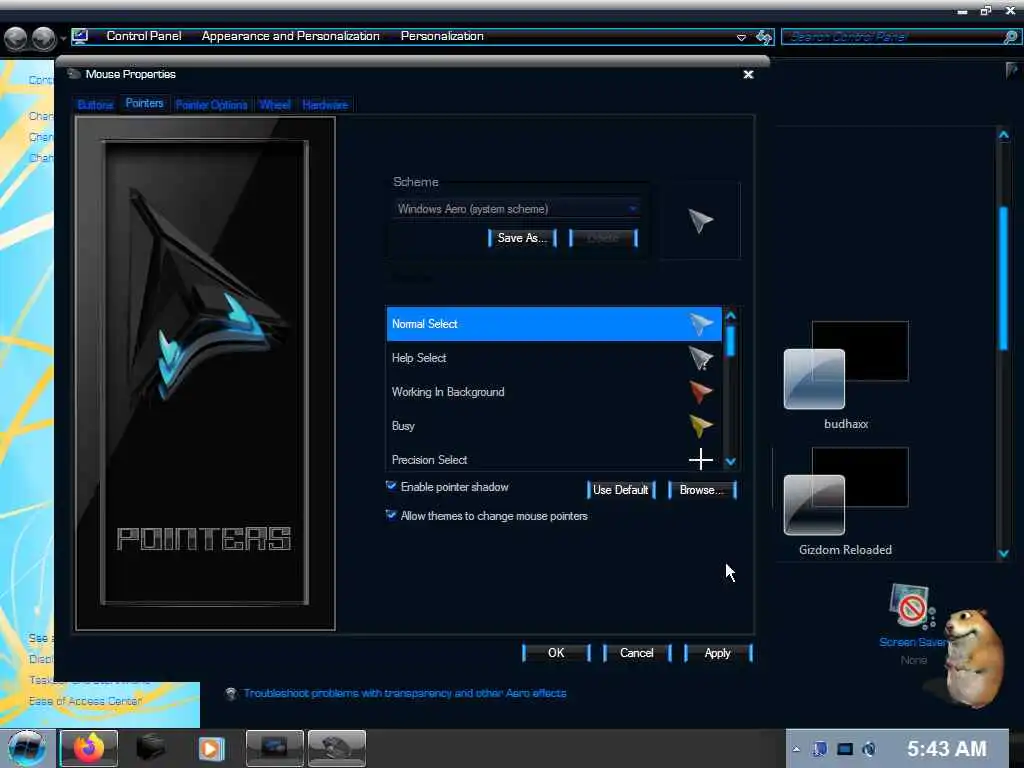1024x768 pixels.
Task: Click the Action Center flag tray icon
Action: 820,749
